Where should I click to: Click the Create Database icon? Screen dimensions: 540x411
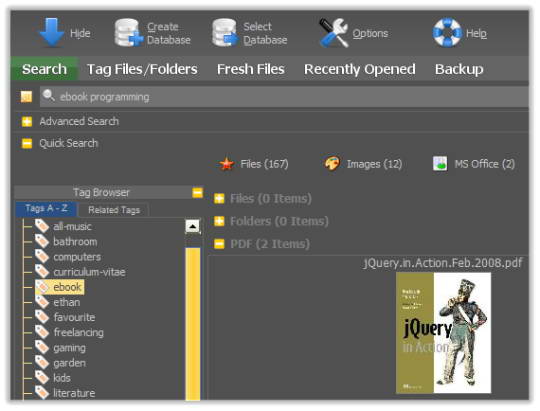[128, 33]
